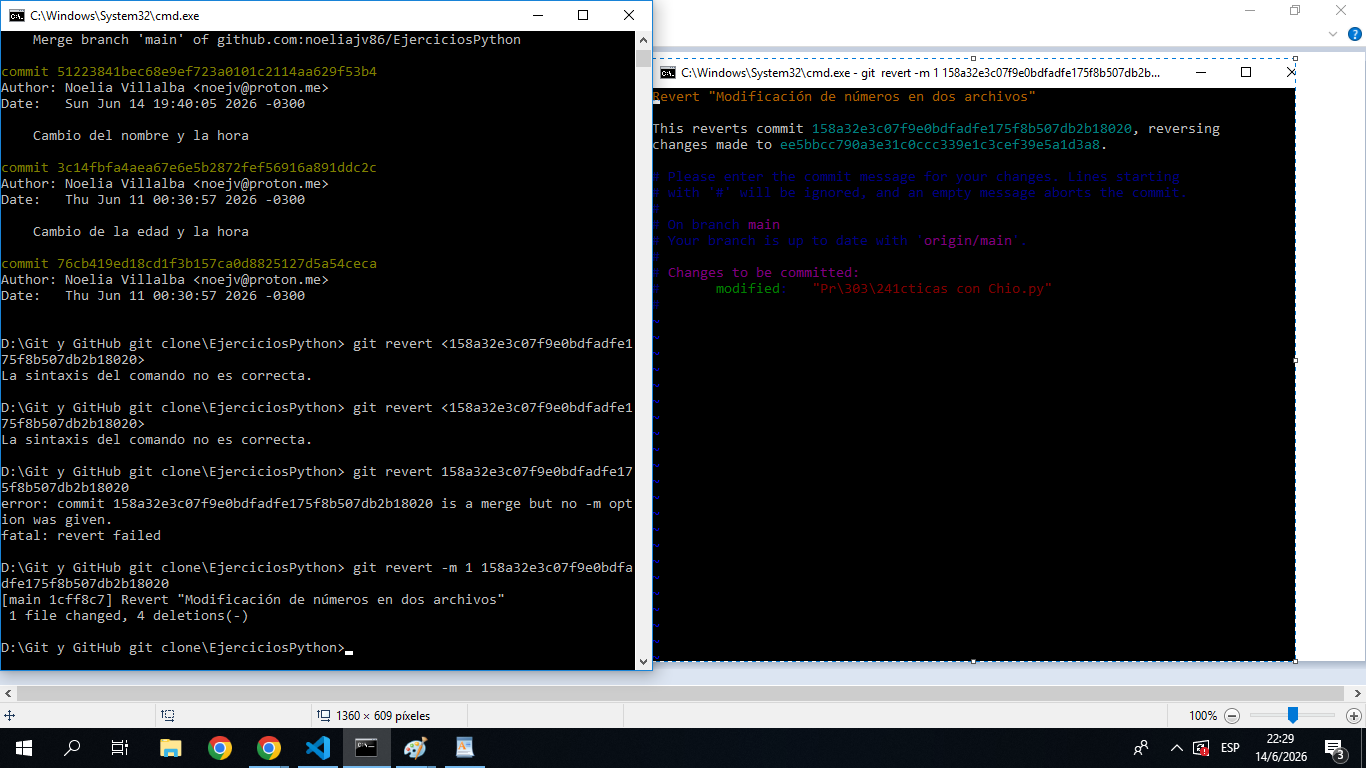
Task: Click the security alert tray icon
Action: (1201, 748)
